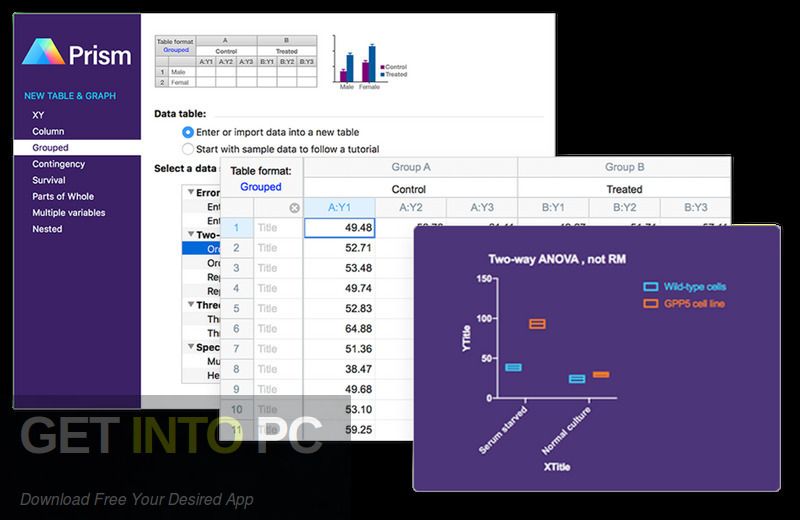Click the Title cell in row 2
The height and width of the screenshot is (520, 800).
pyautogui.click(x=278, y=248)
